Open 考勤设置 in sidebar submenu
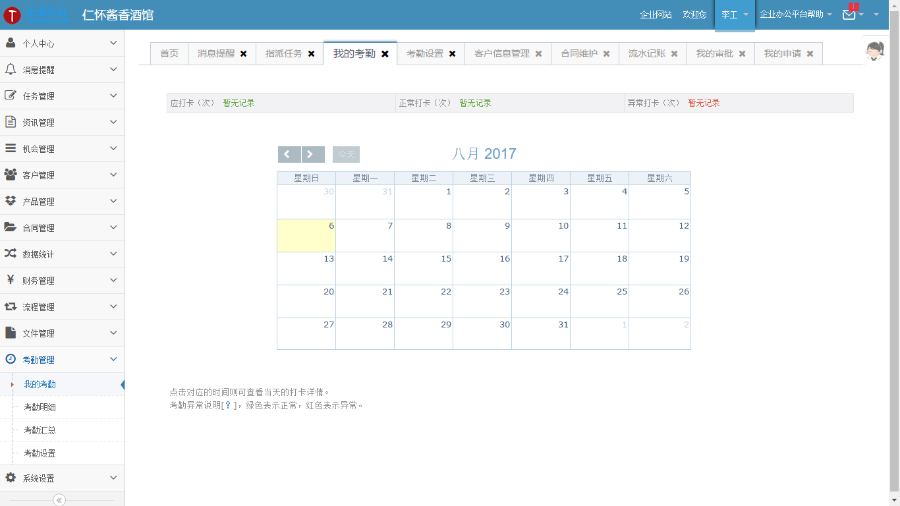Screen dimensions: 900x506 click(40, 453)
